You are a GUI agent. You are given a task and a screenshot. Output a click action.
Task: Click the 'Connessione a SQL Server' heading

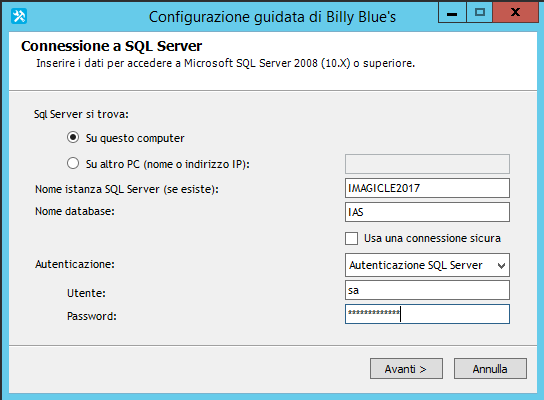111,46
